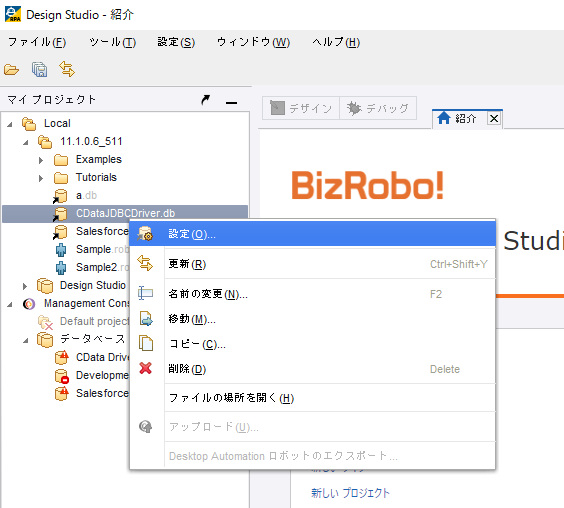
Task: Click the save all toolbar icon
Action: click(39, 69)
